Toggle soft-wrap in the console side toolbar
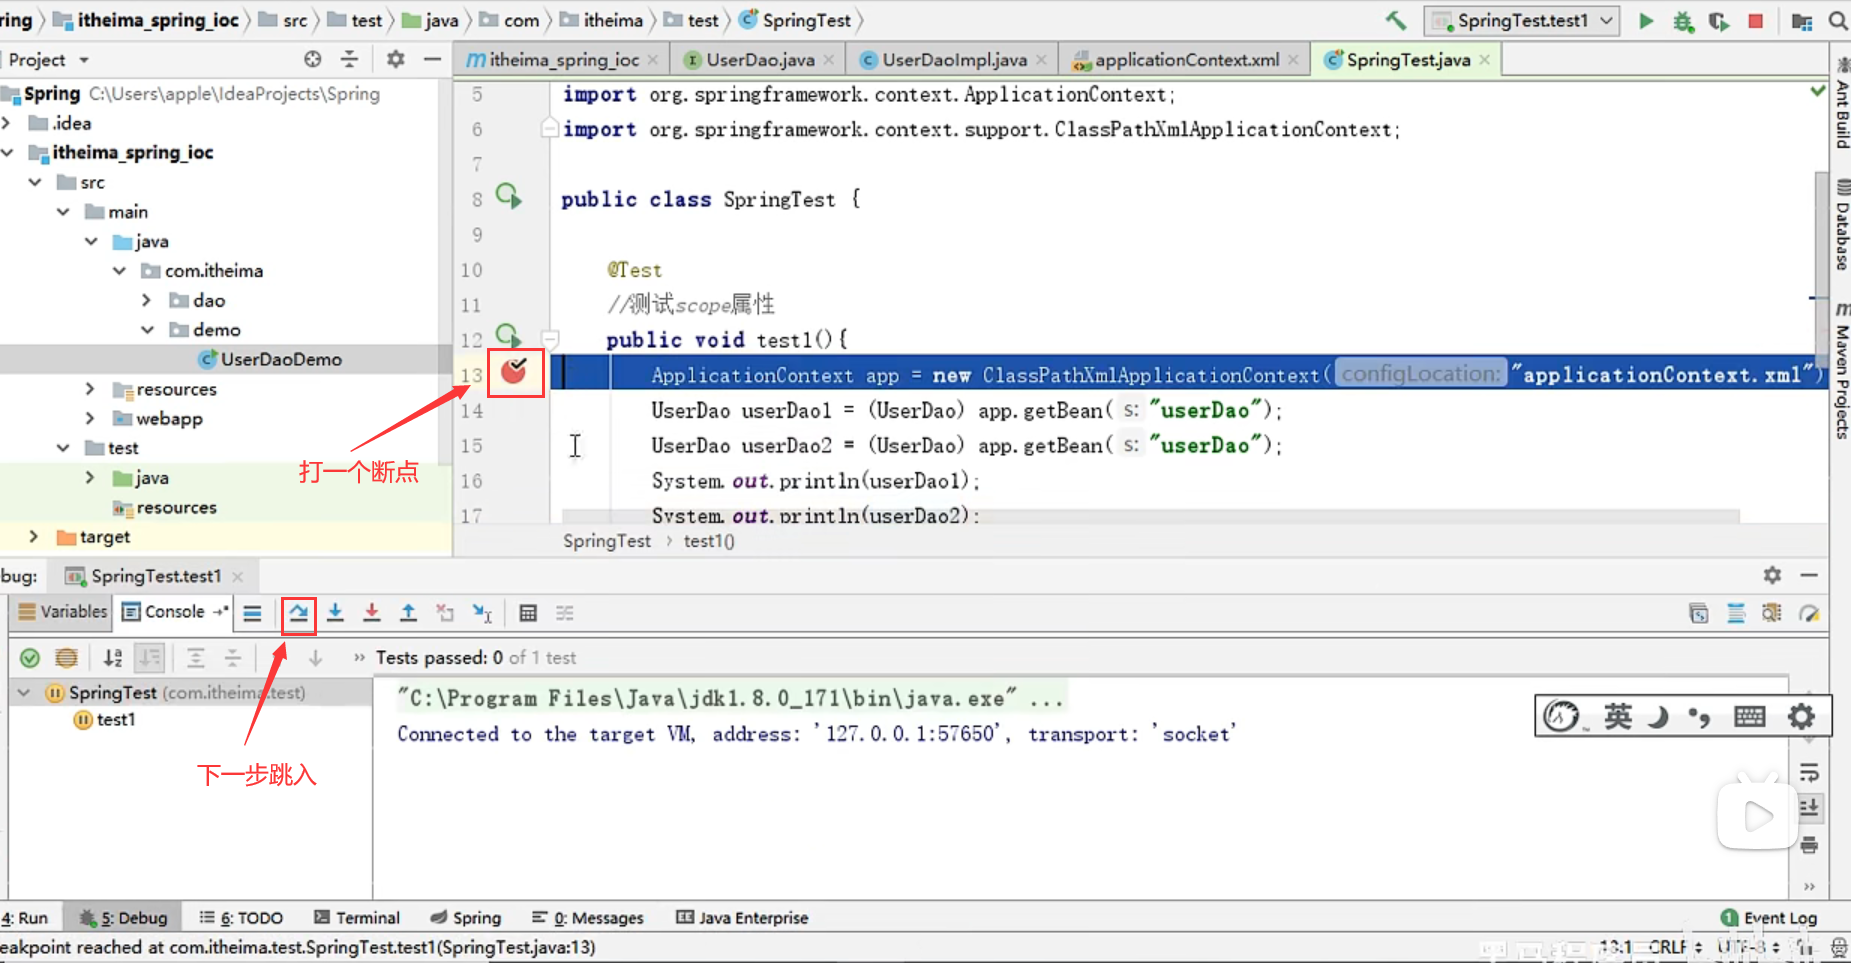This screenshot has width=1851, height=963. click(1809, 773)
